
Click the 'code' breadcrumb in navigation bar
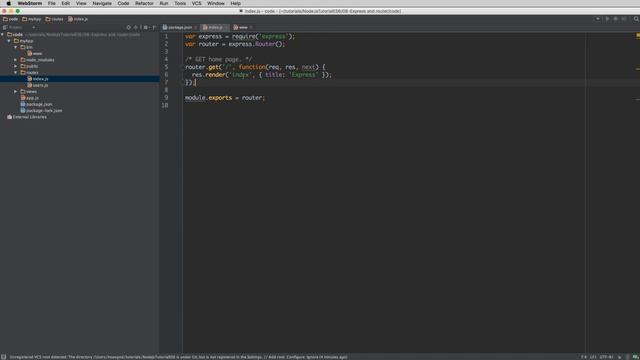click(11, 19)
